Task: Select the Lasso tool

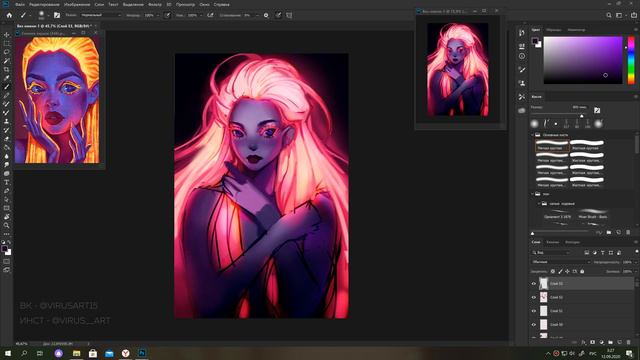Action: (x=7, y=52)
